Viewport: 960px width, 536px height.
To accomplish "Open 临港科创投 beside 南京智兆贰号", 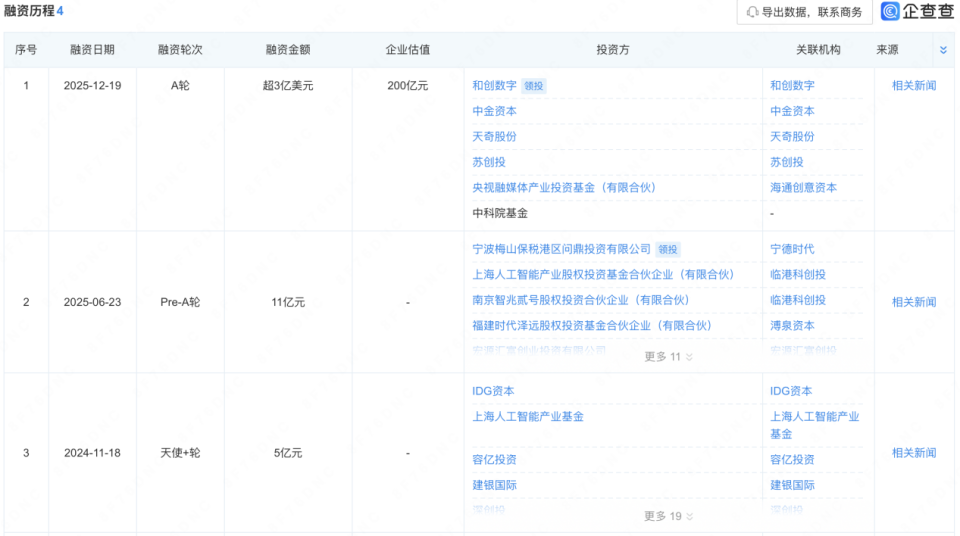I will coord(798,300).
